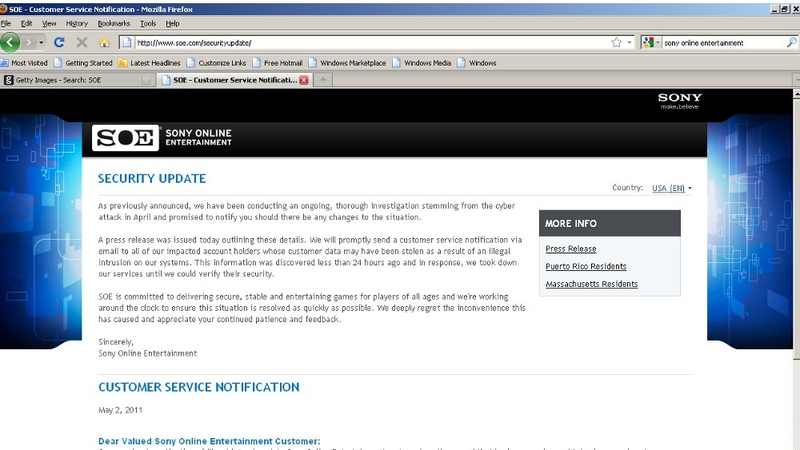This screenshot has height=450, width=800.
Task: Open the search engine selector dropdown
Action: pyautogui.click(x=652, y=43)
